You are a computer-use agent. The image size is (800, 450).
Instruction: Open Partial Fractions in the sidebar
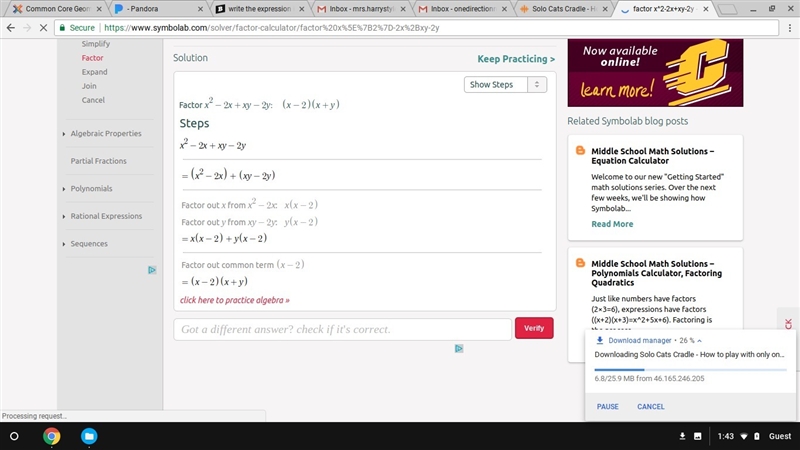click(x=98, y=161)
